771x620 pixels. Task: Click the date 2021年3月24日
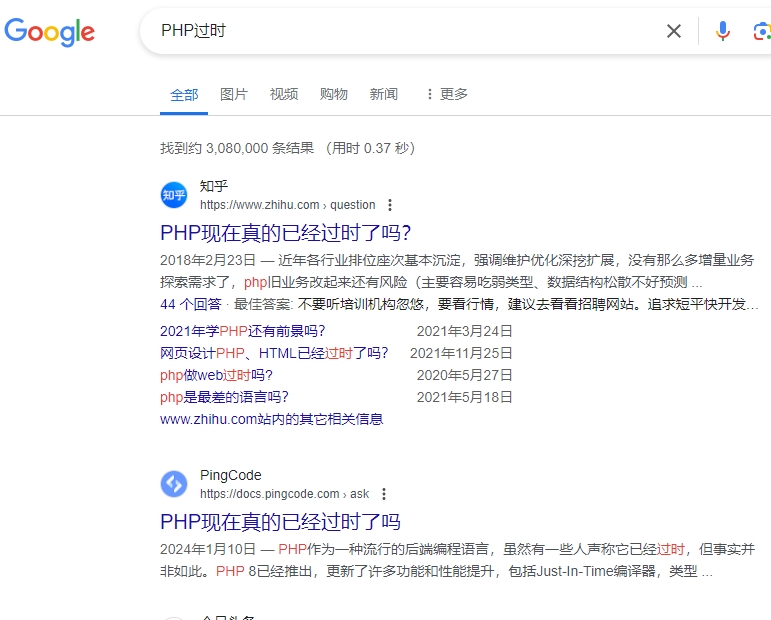pyautogui.click(x=464, y=331)
